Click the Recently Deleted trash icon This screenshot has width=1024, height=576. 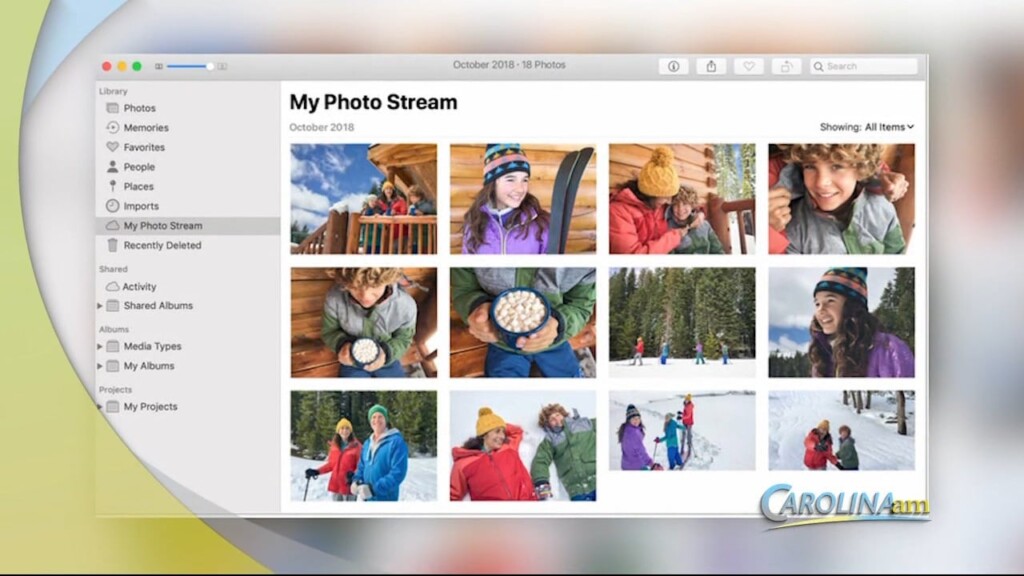tap(112, 245)
